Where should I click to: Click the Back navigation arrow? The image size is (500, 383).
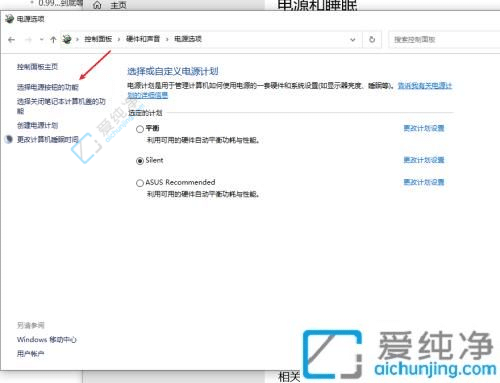click(x=11, y=40)
